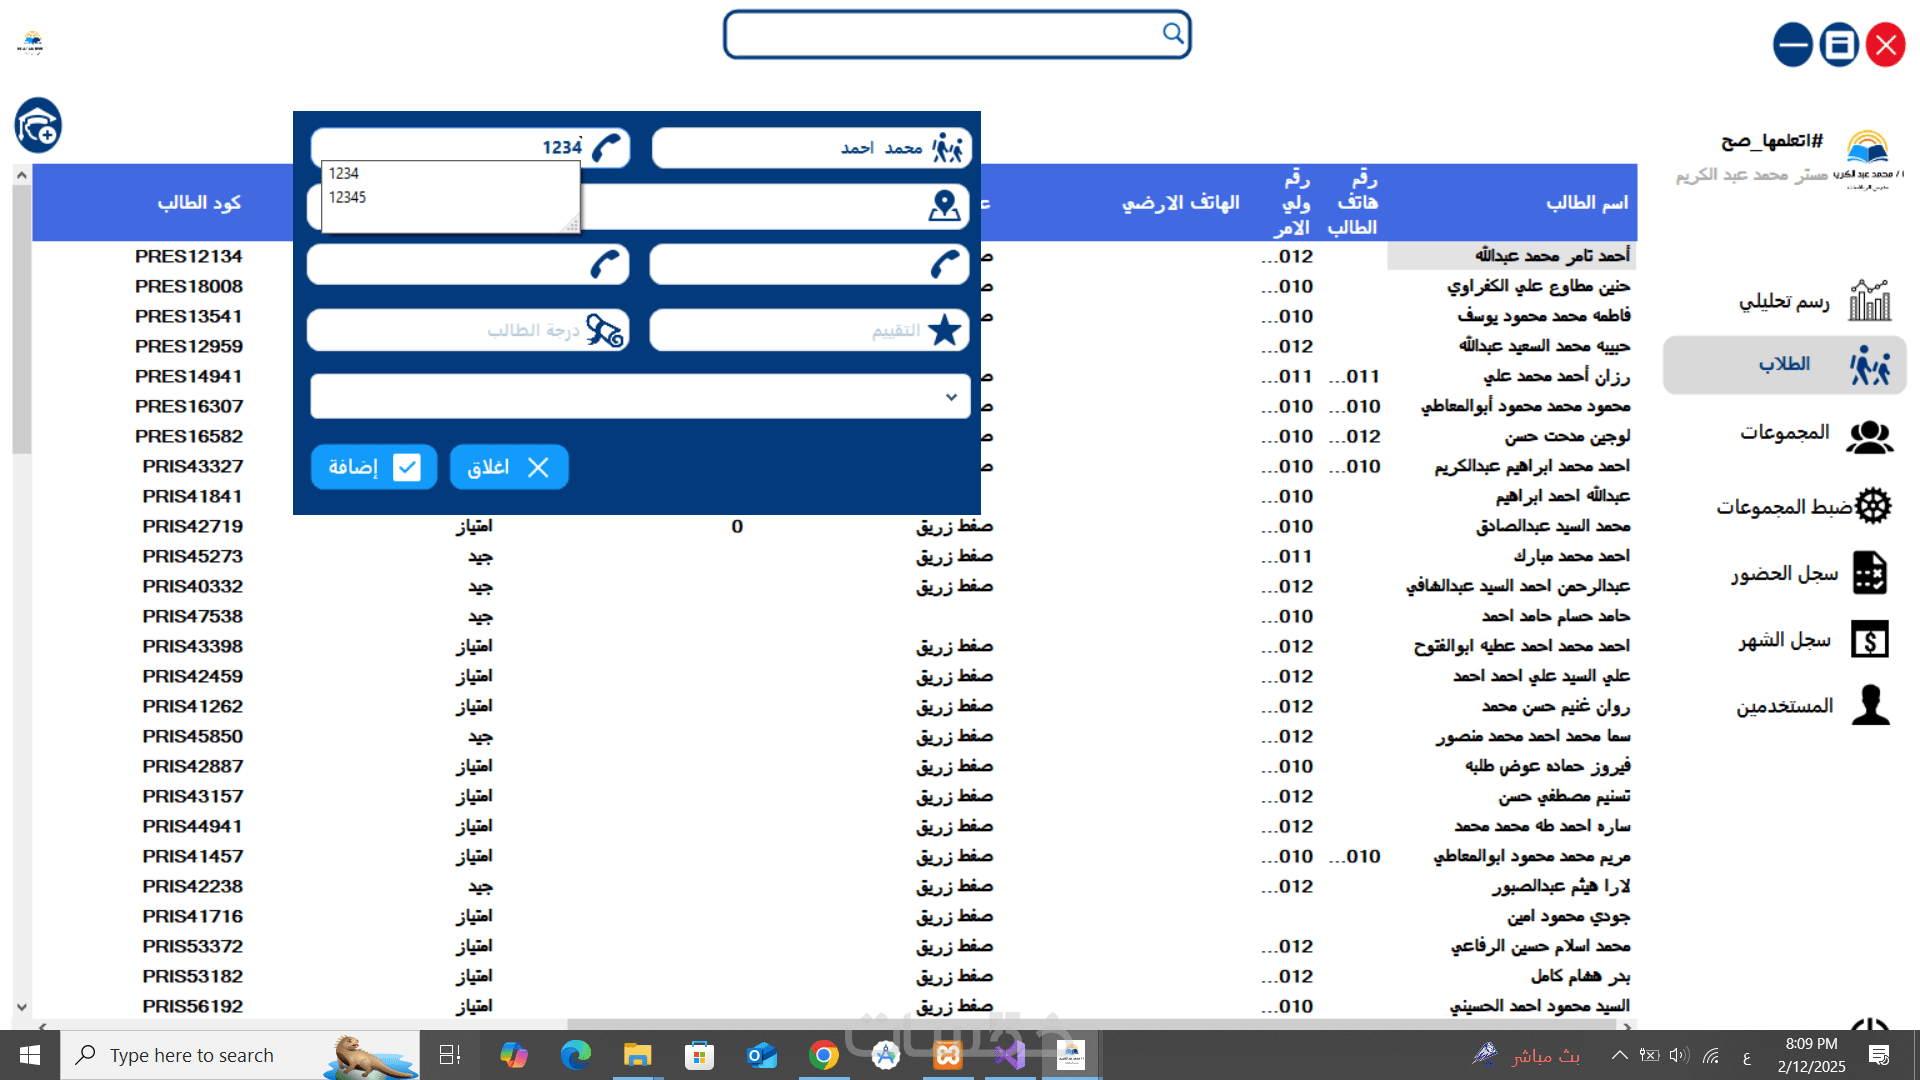Click the attendance log document icon
This screenshot has height=1080, width=1920.
pyautogui.click(x=1869, y=573)
